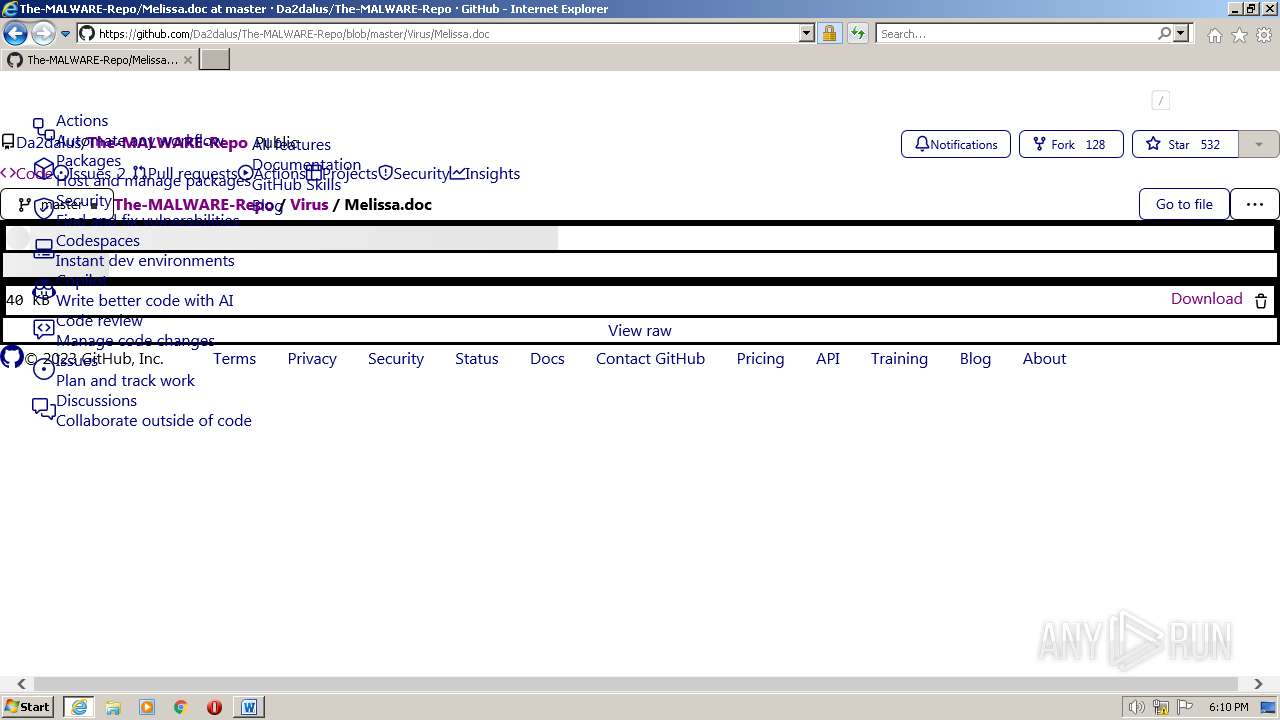Click the Actions workflow icon

[44, 129]
